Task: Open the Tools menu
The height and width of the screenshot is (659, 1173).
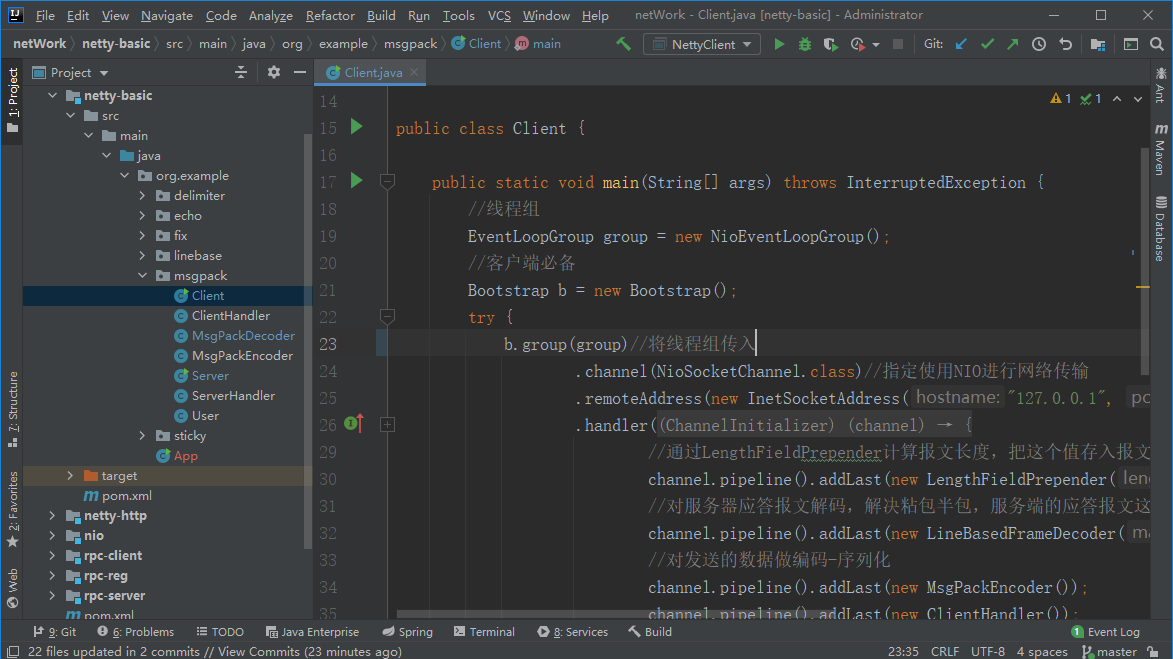Action: coord(458,15)
